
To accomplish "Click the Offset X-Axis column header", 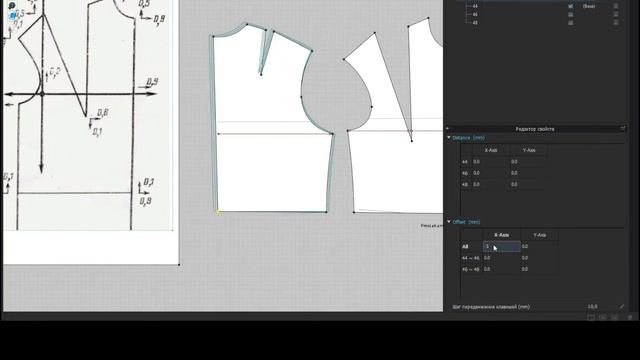I will tap(502, 235).
